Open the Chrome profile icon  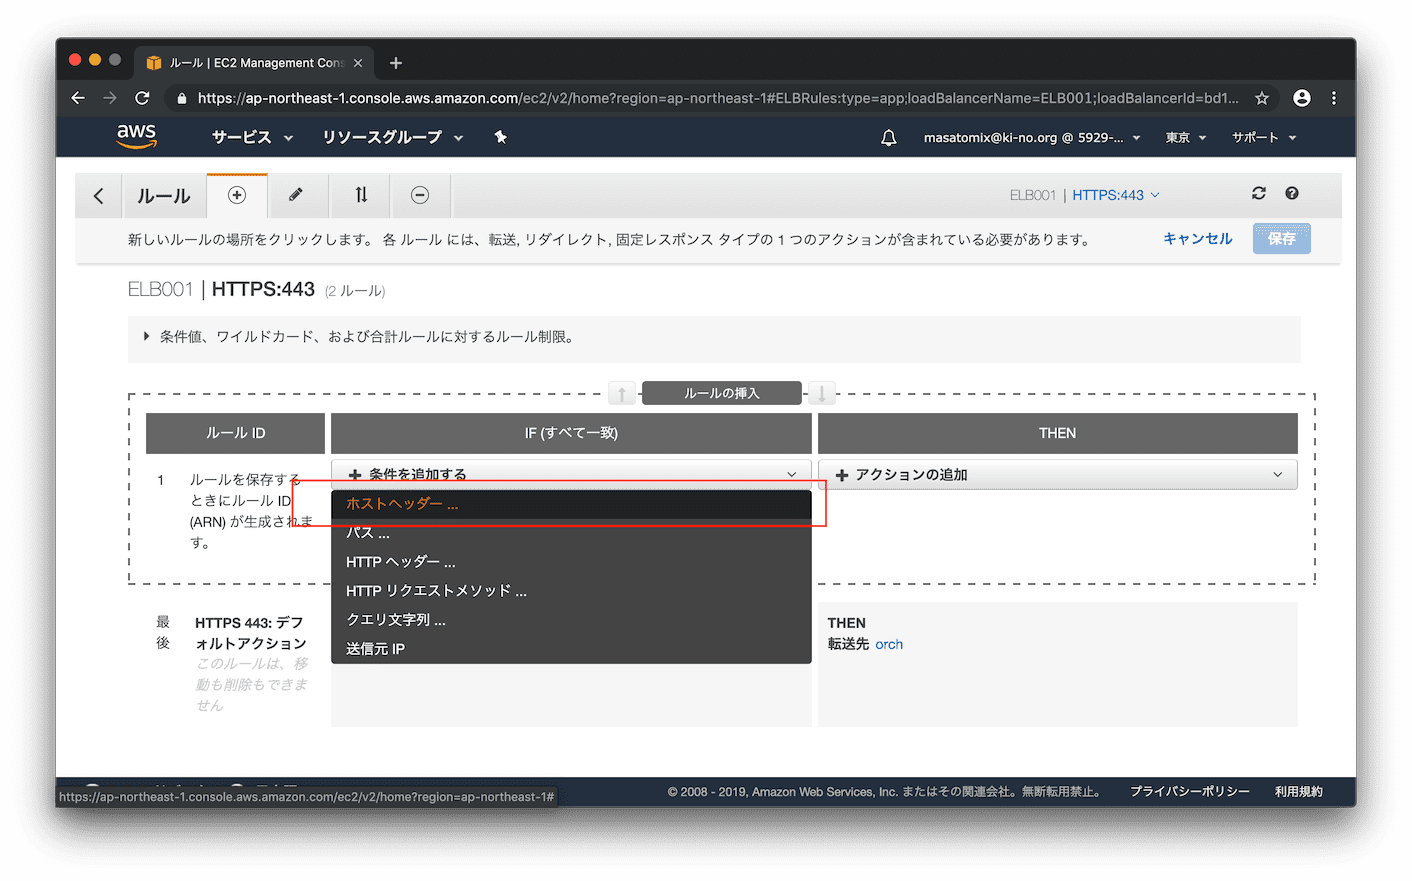pos(1301,98)
